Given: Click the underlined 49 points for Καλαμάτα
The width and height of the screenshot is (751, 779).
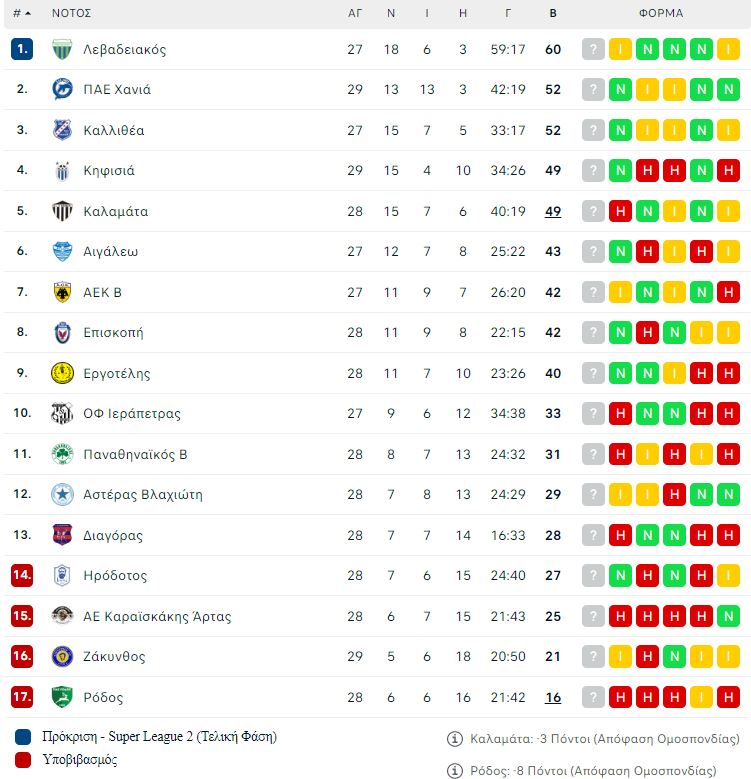Looking at the screenshot, I should pyautogui.click(x=553, y=211).
